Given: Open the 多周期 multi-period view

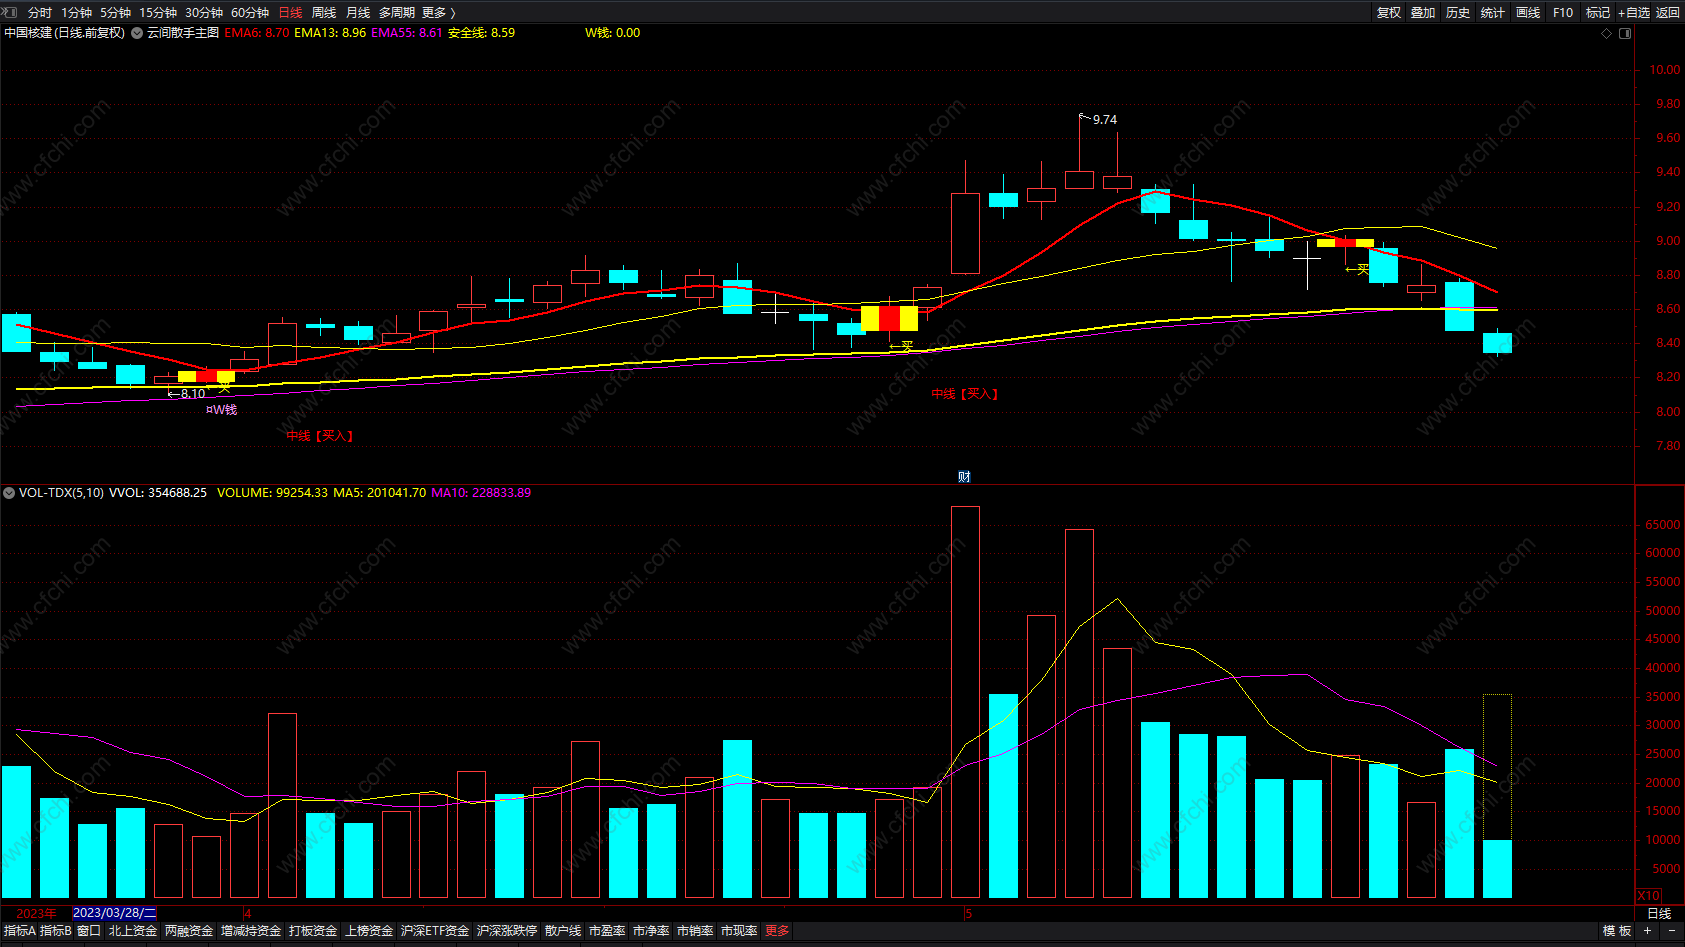Looking at the screenshot, I should [x=397, y=13].
